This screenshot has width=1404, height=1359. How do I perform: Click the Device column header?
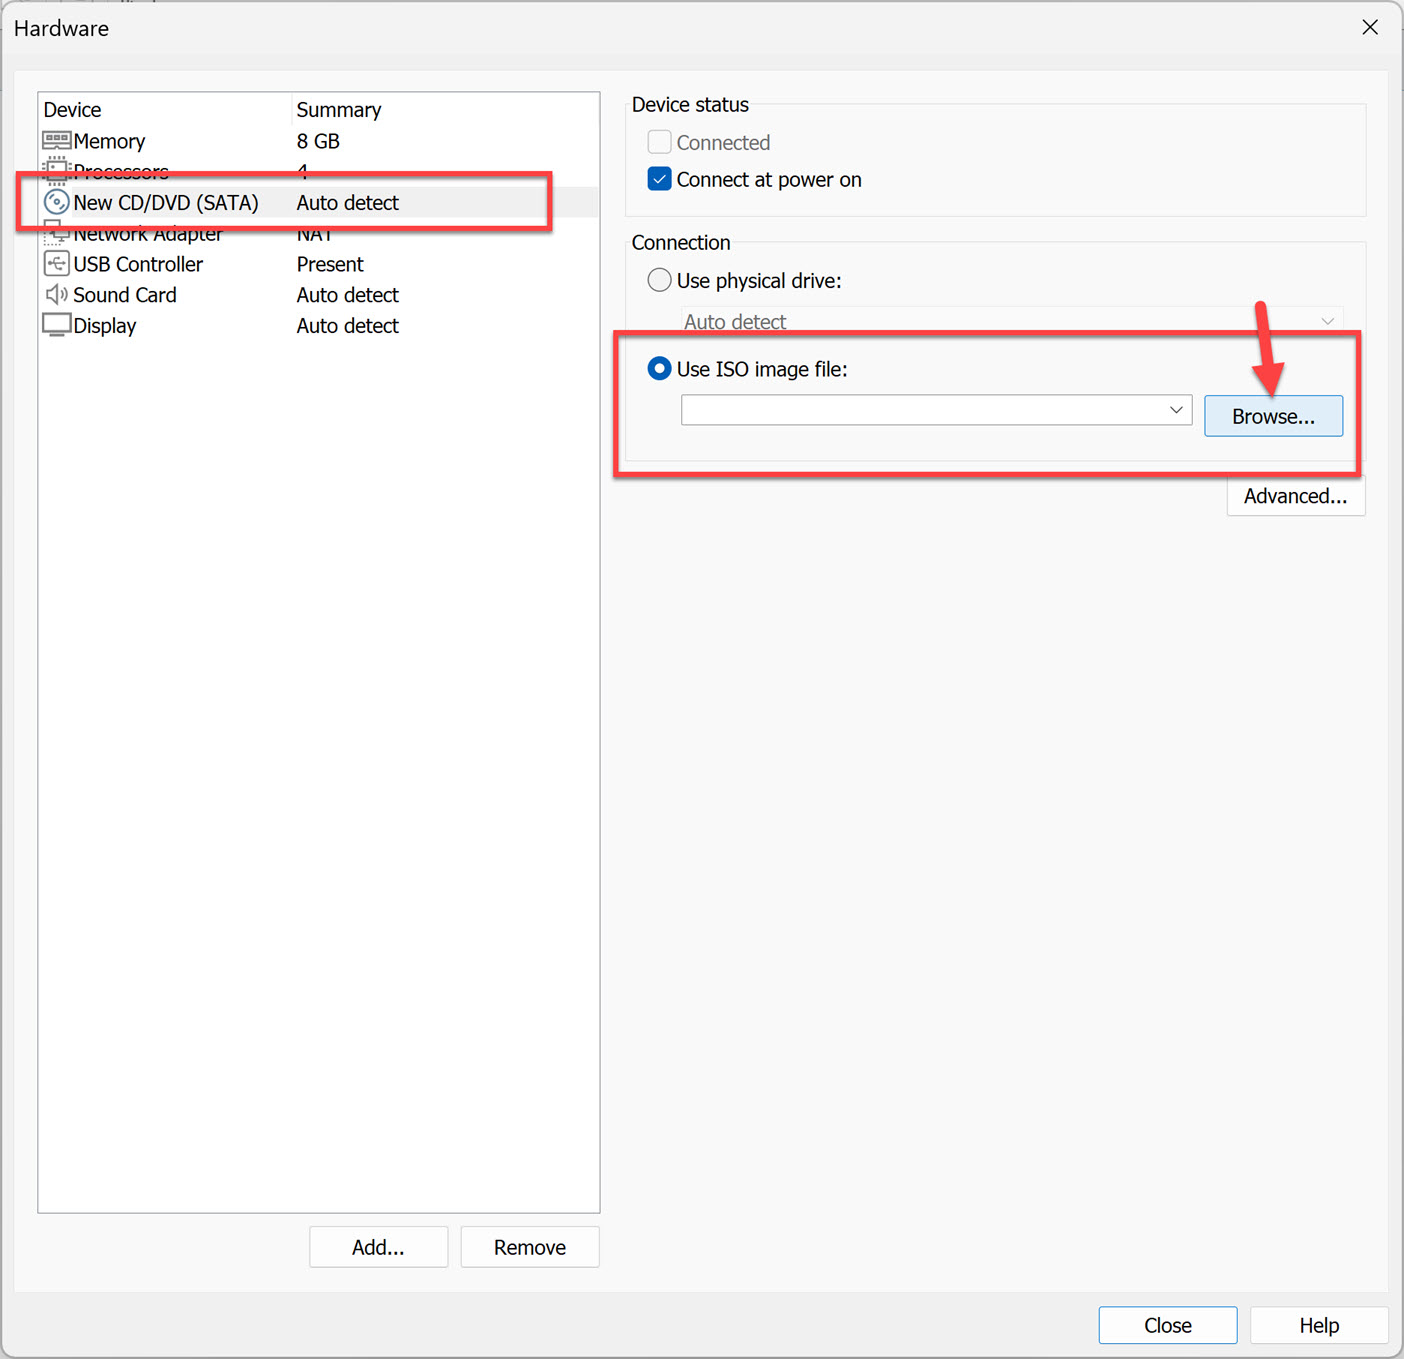click(x=72, y=109)
